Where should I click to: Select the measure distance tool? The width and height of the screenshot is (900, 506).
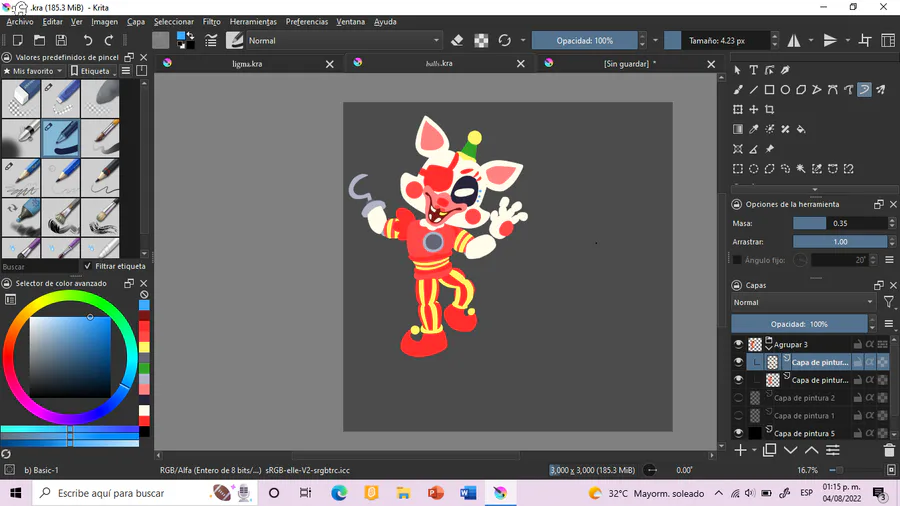[x=754, y=149]
